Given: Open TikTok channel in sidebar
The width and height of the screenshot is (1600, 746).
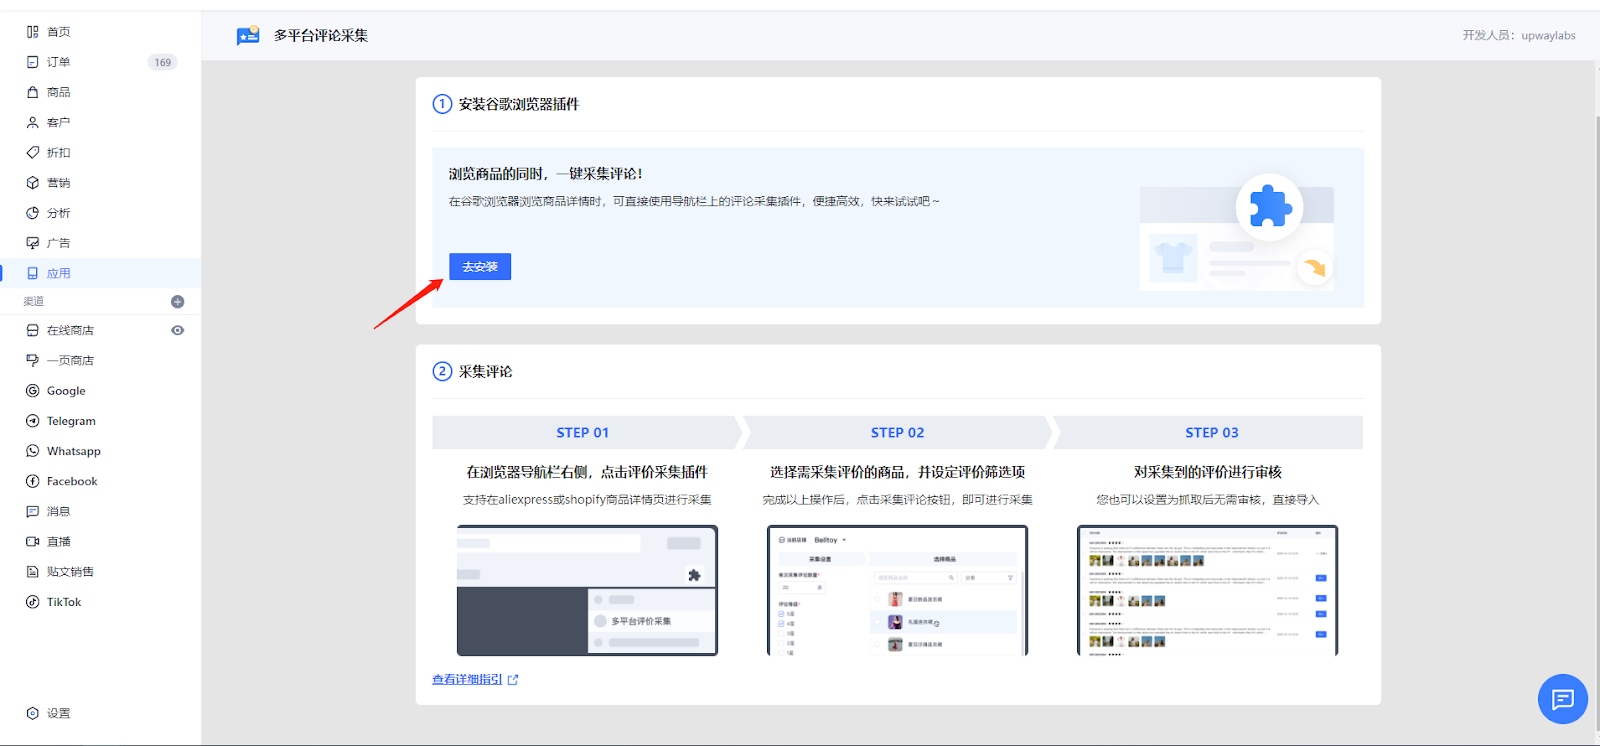Looking at the screenshot, I should [63, 602].
